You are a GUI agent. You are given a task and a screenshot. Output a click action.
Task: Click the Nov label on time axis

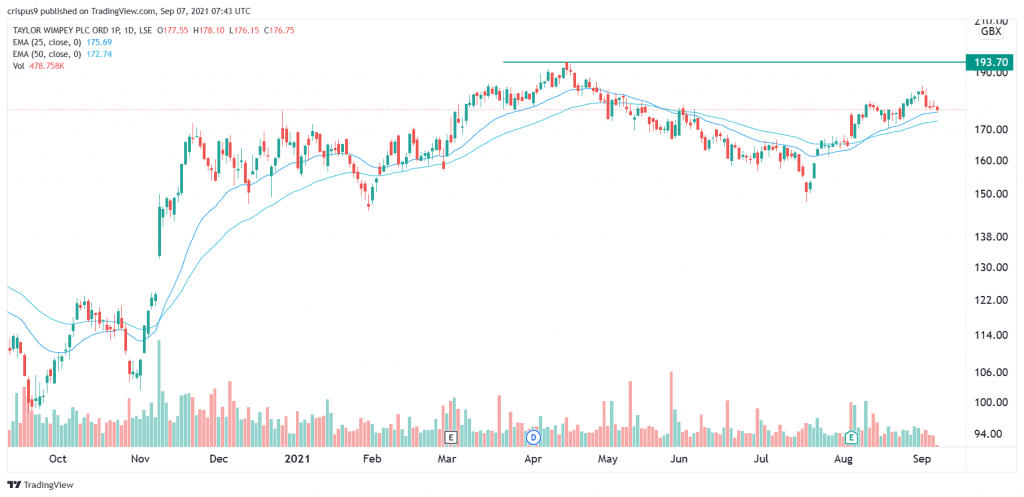[142, 458]
